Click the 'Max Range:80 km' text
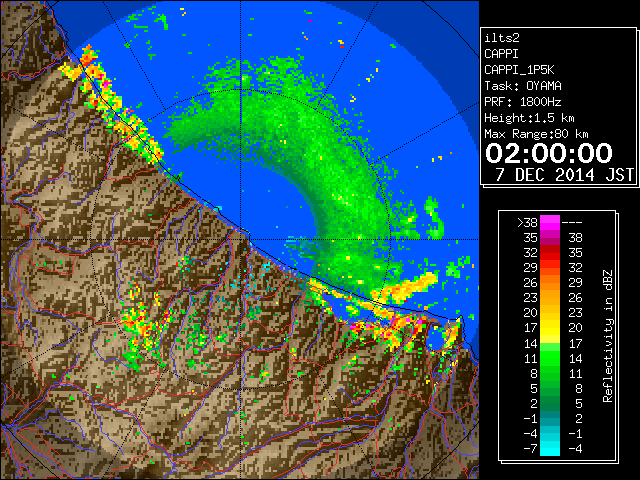The image size is (640, 480). (536, 134)
